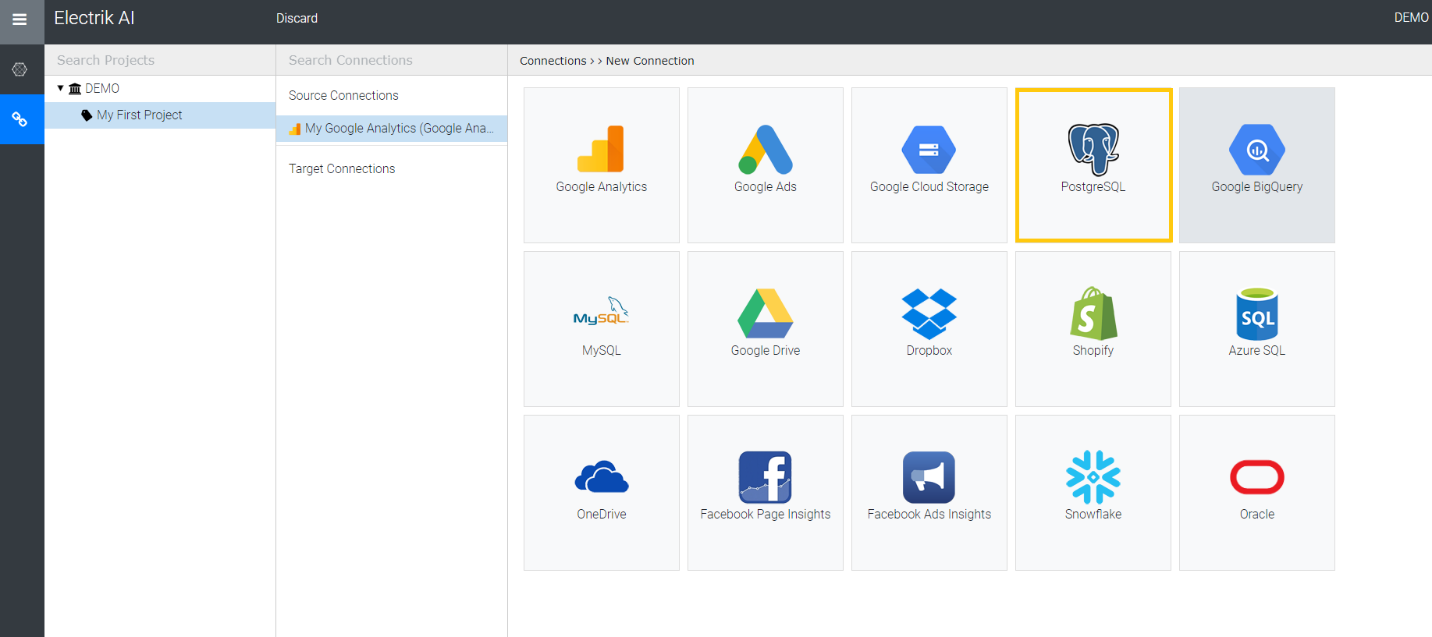Click the Target Connections section
Viewport: 1432px width, 637px height.
[342, 169]
